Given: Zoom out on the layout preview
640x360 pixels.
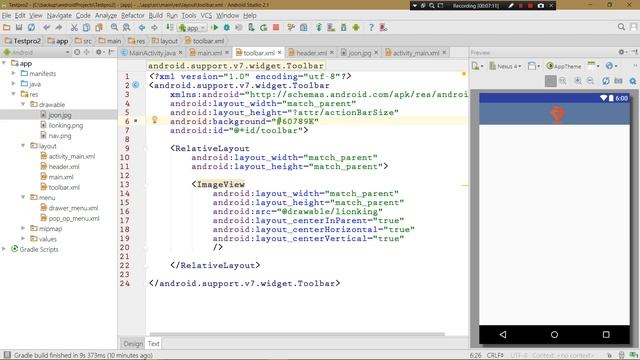Looking at the screenshot, I should coord(590,81).
